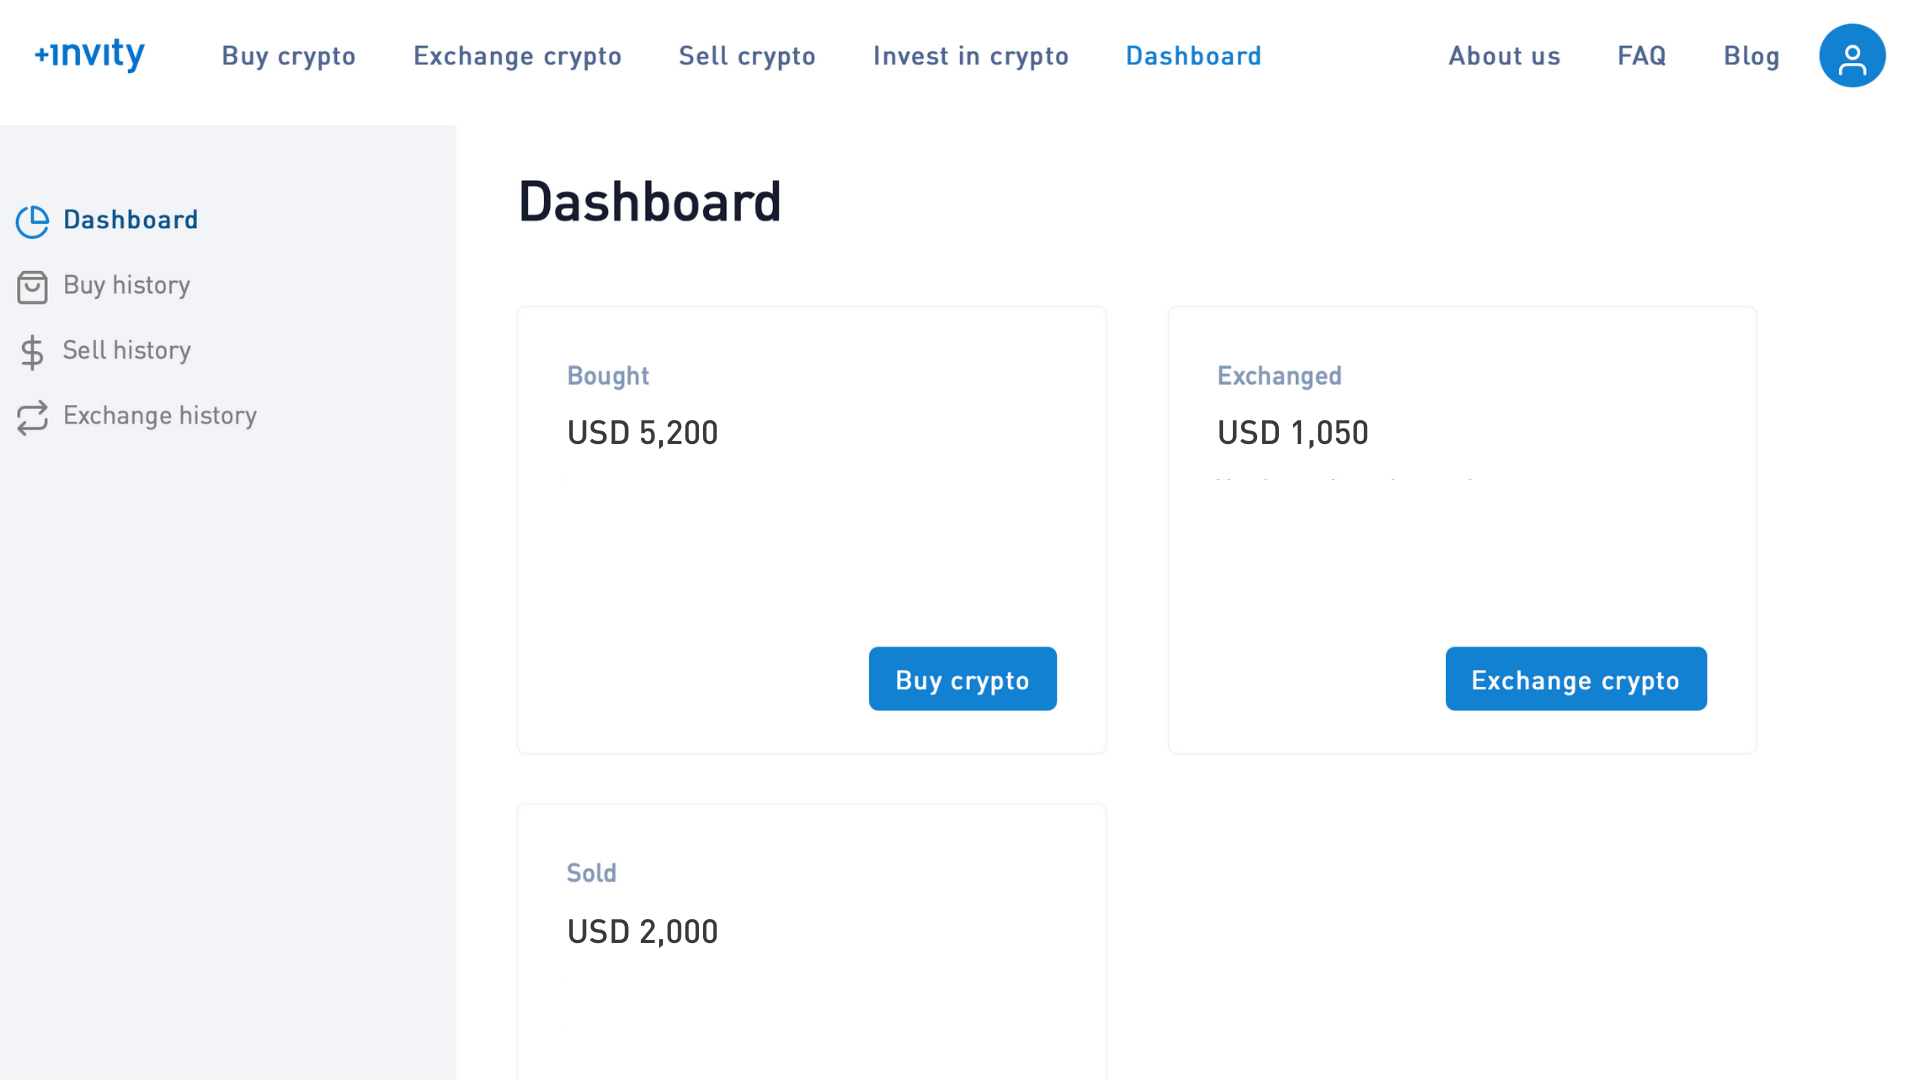
Task: Go to Exchange crypto in top navigation
Action: [x=517, y=56]
